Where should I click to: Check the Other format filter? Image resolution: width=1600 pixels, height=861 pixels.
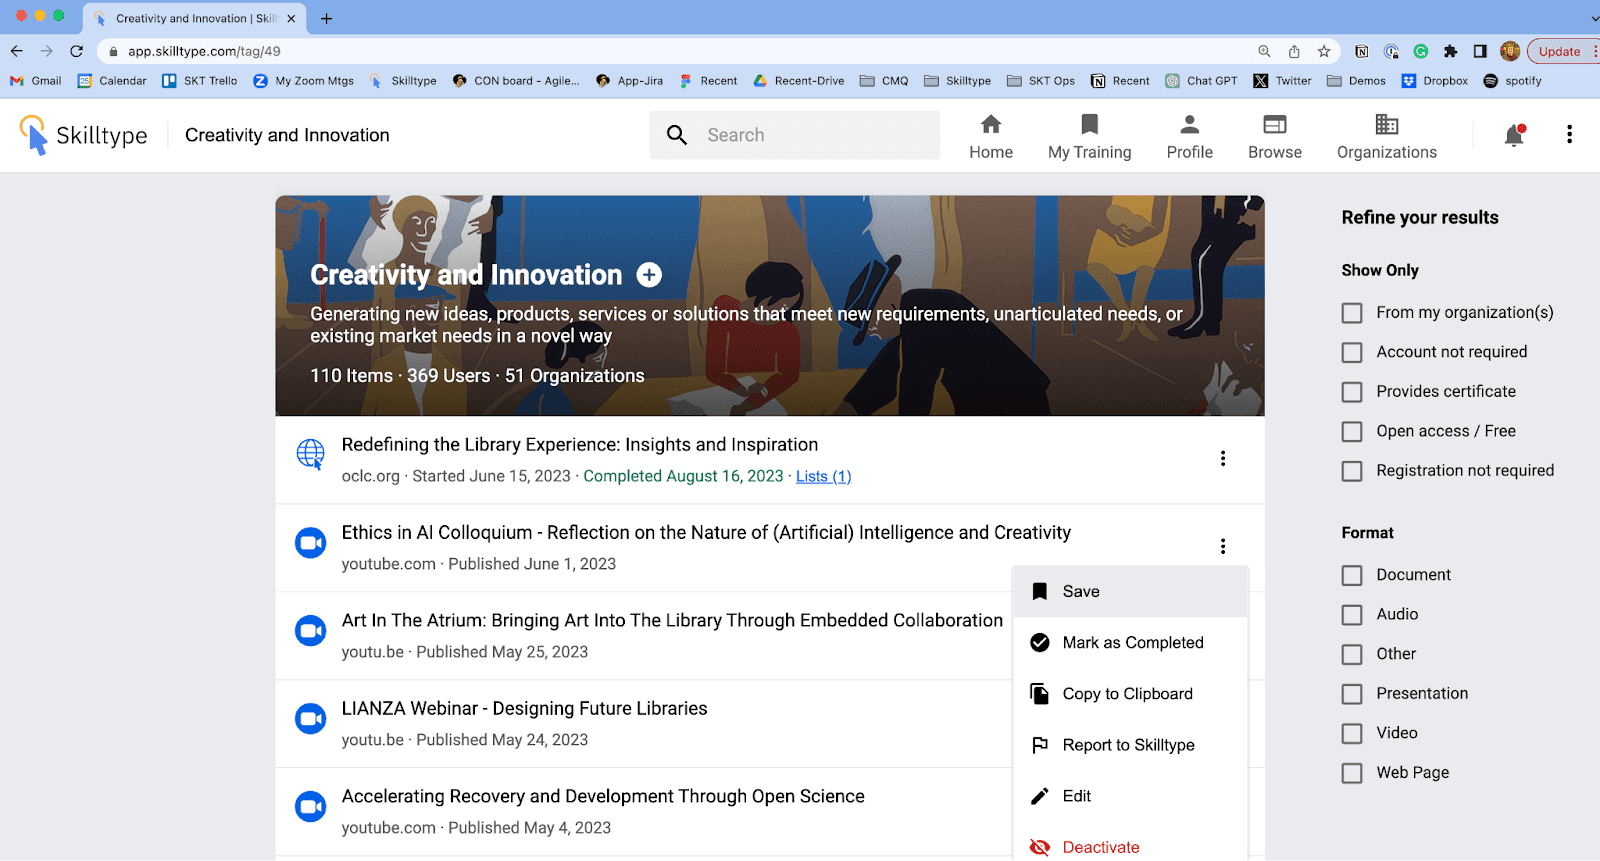pos(1352,654)
